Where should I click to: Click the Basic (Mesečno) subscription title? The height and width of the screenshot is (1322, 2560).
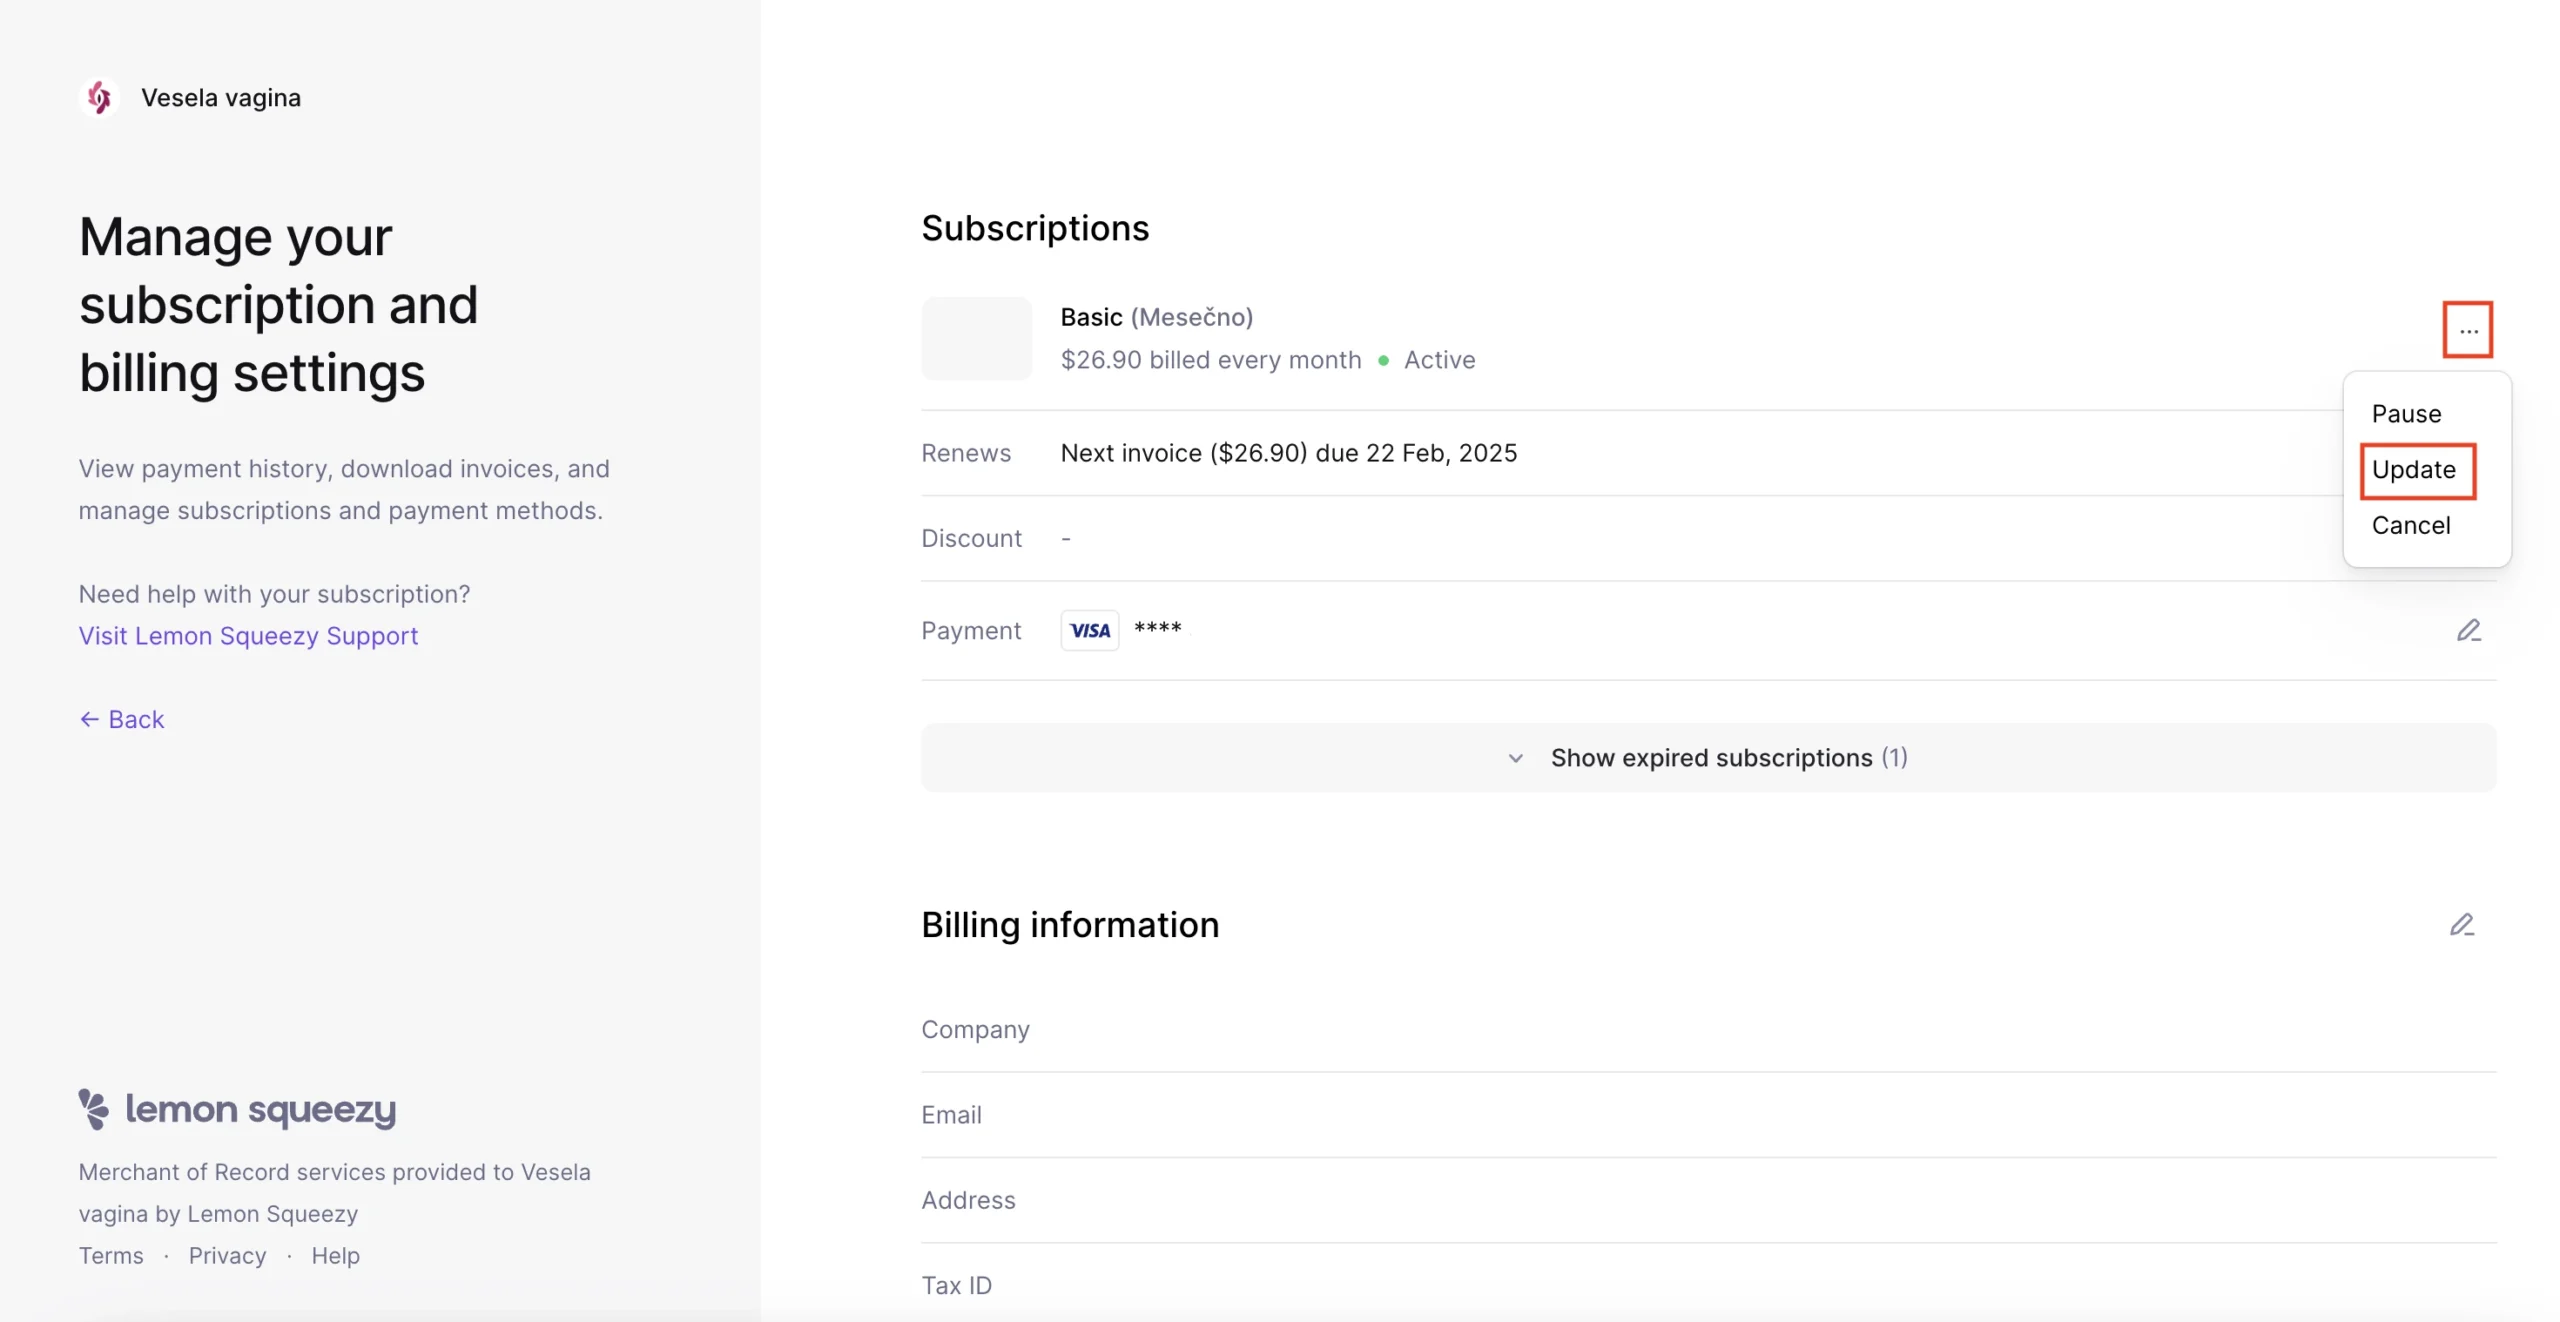(1156, 317)
